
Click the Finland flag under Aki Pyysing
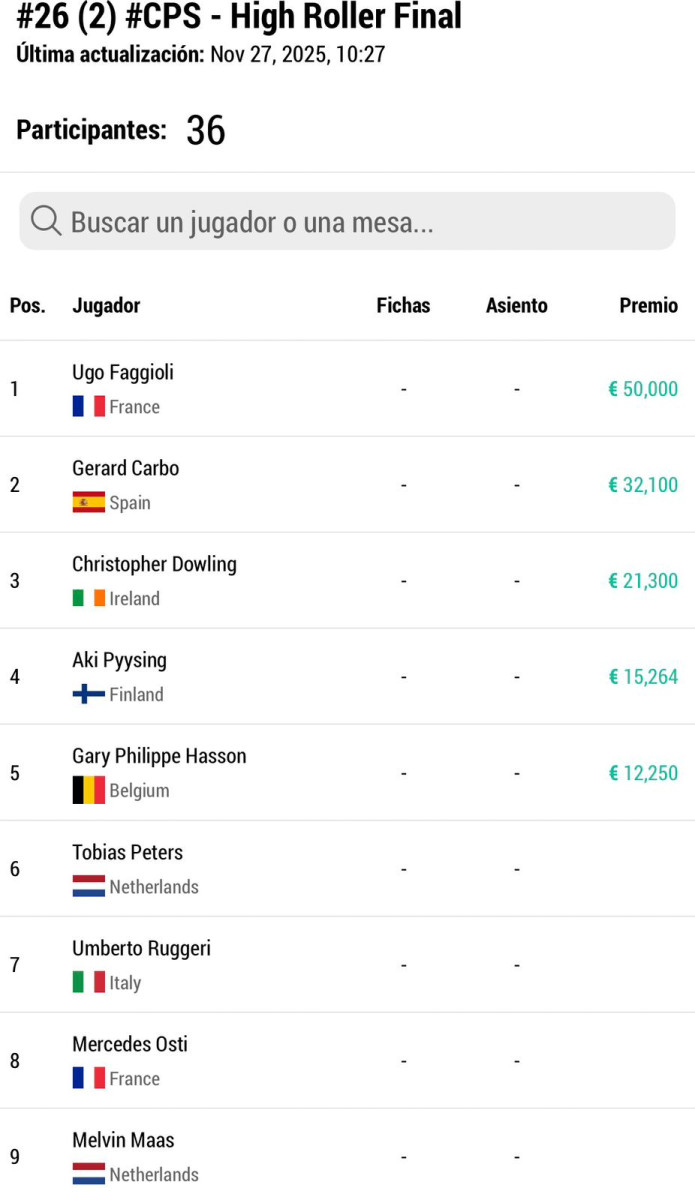(88, 694)
